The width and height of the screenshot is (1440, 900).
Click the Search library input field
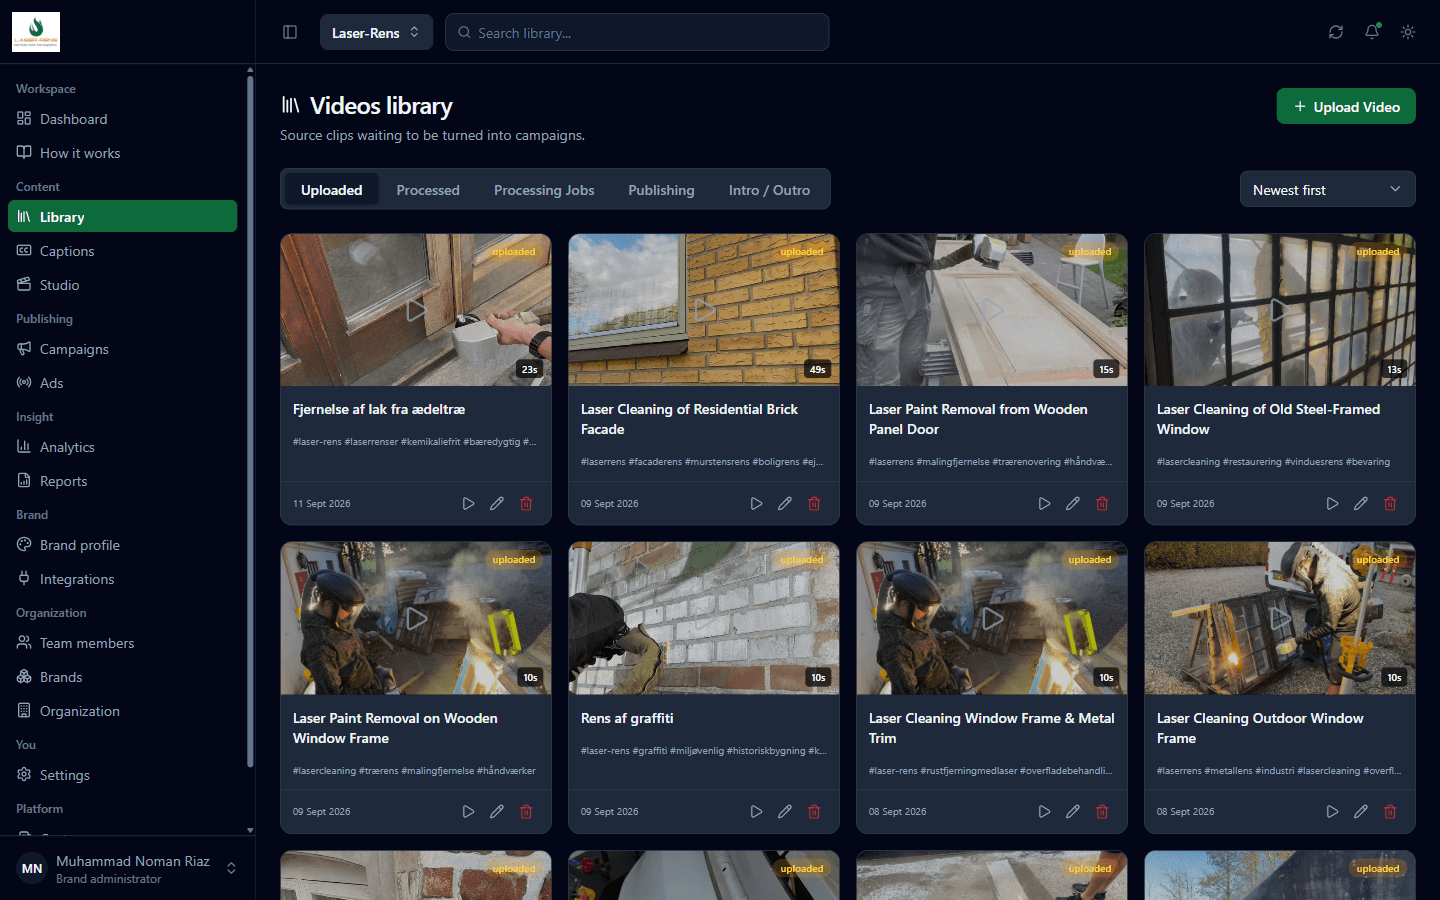[x=637, y=32]
